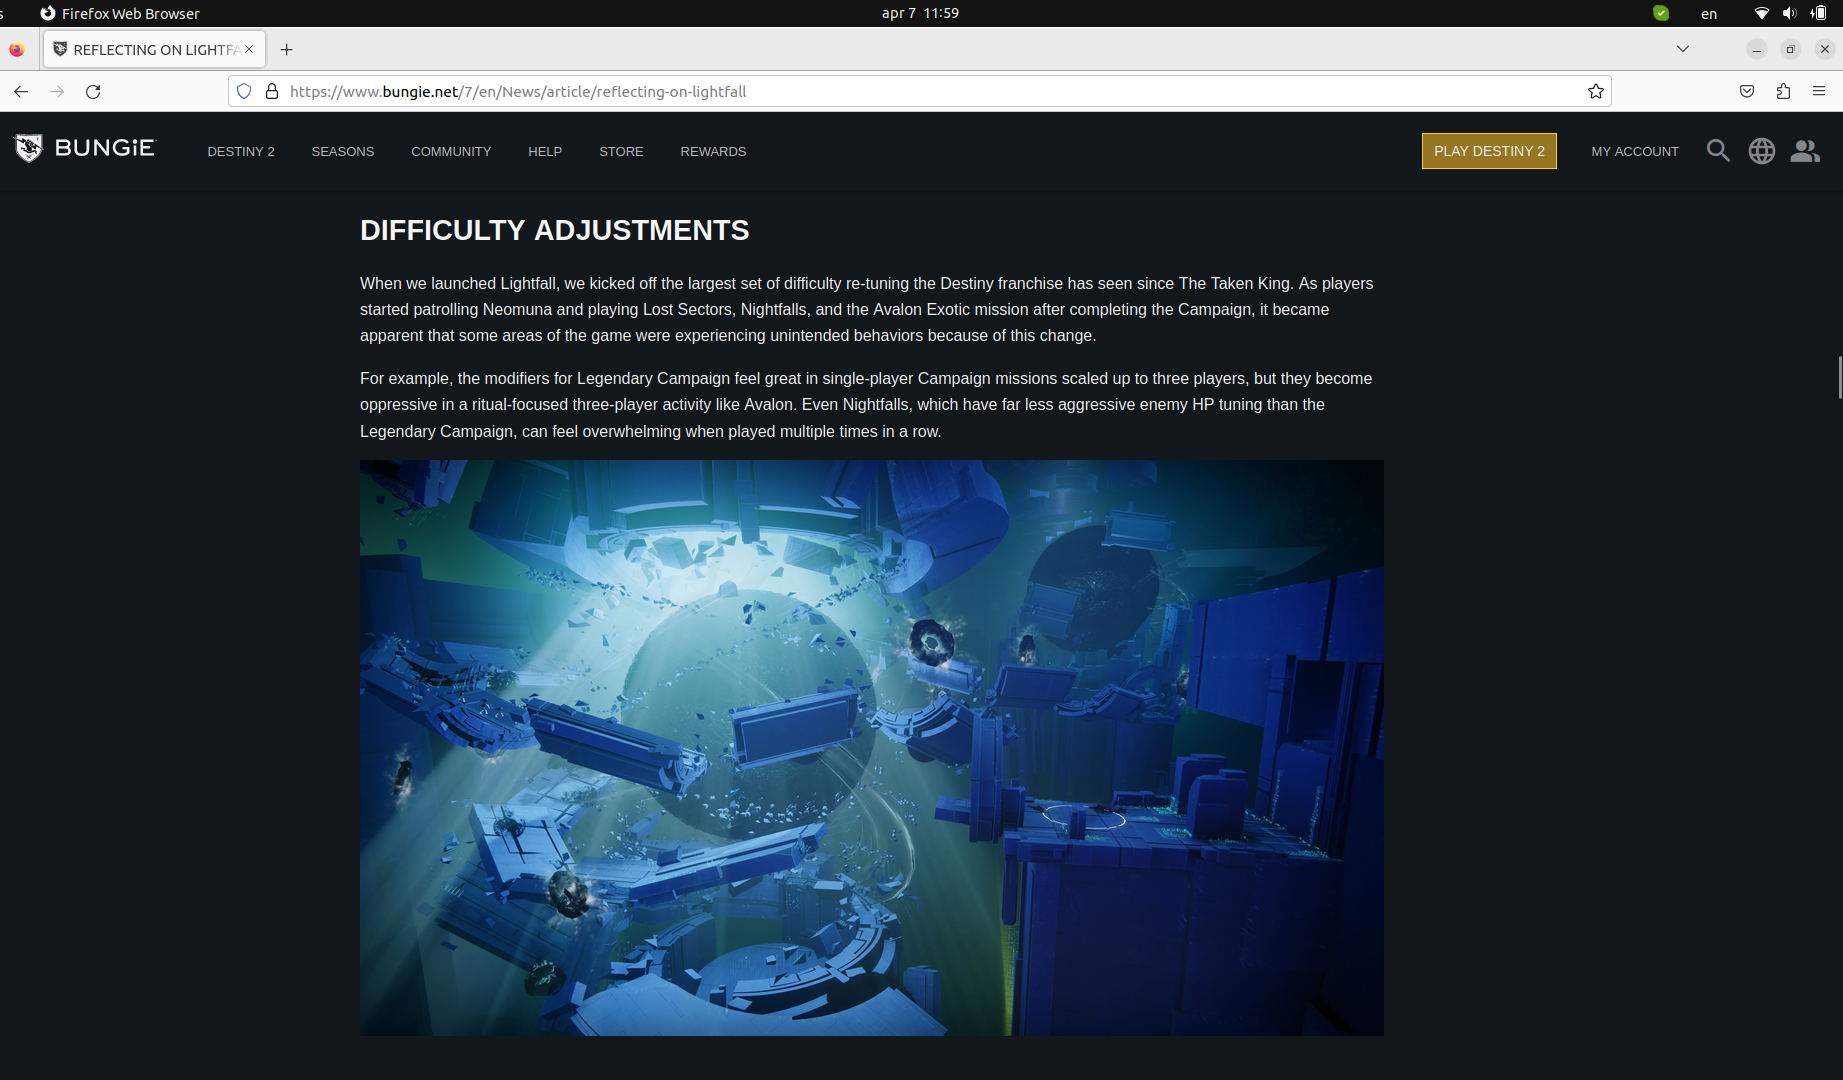Click the tracking protection shield icon
The width and height of the screenshot is (1843, 1080).
243,90
